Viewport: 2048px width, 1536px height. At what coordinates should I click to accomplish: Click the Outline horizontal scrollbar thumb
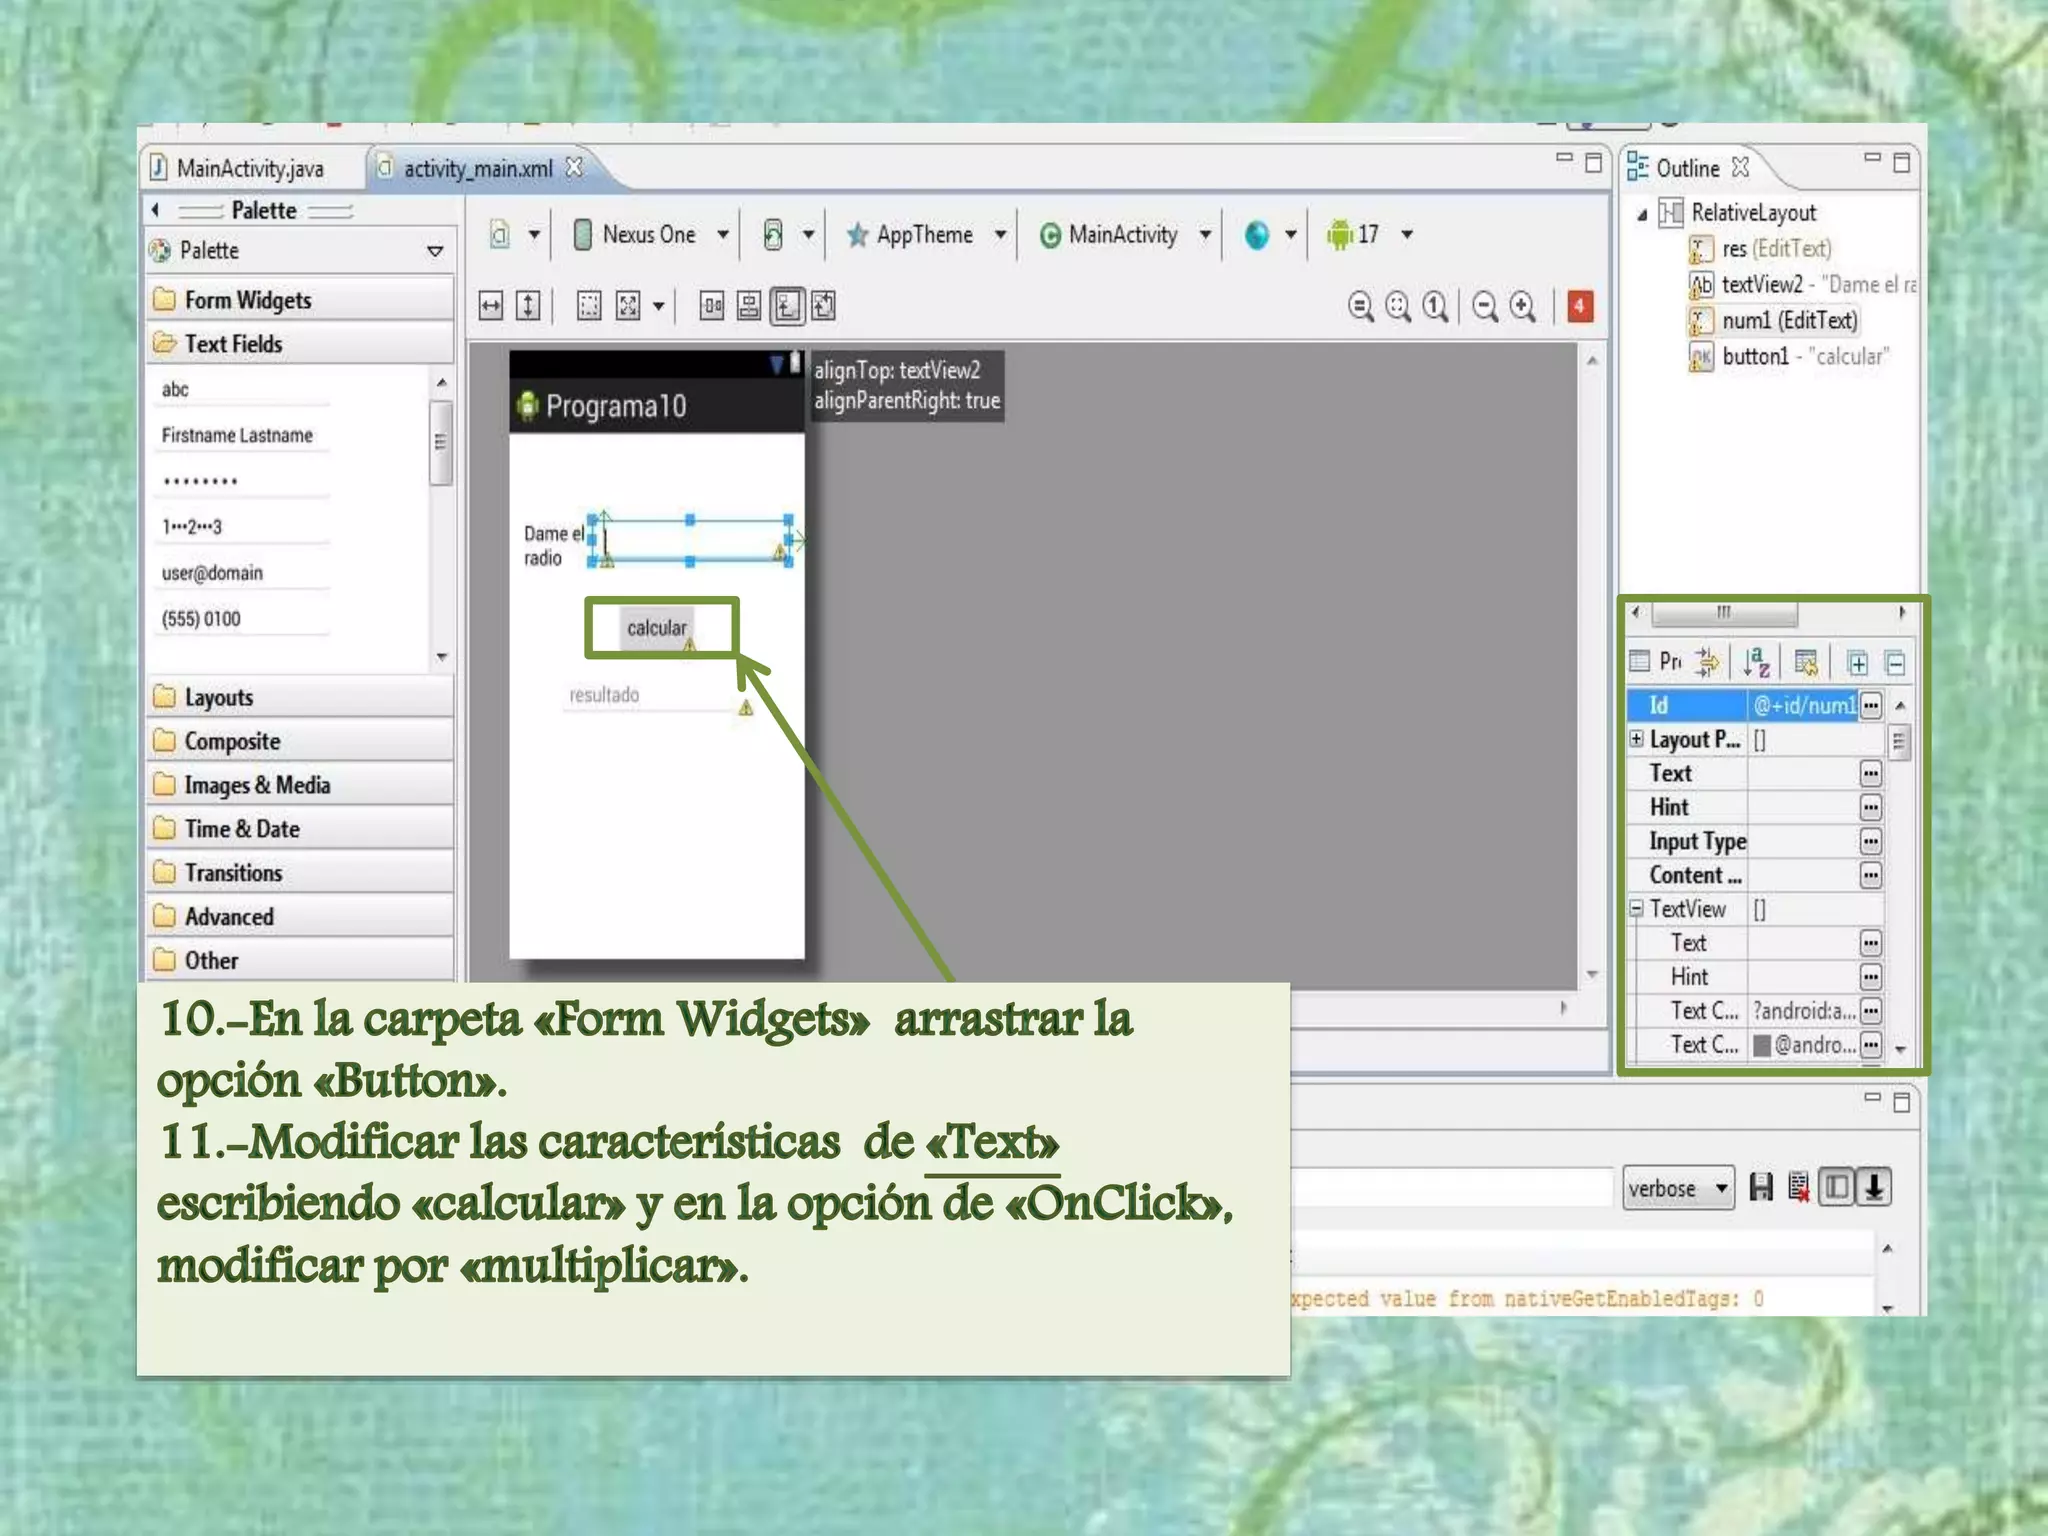(1723, 612)
